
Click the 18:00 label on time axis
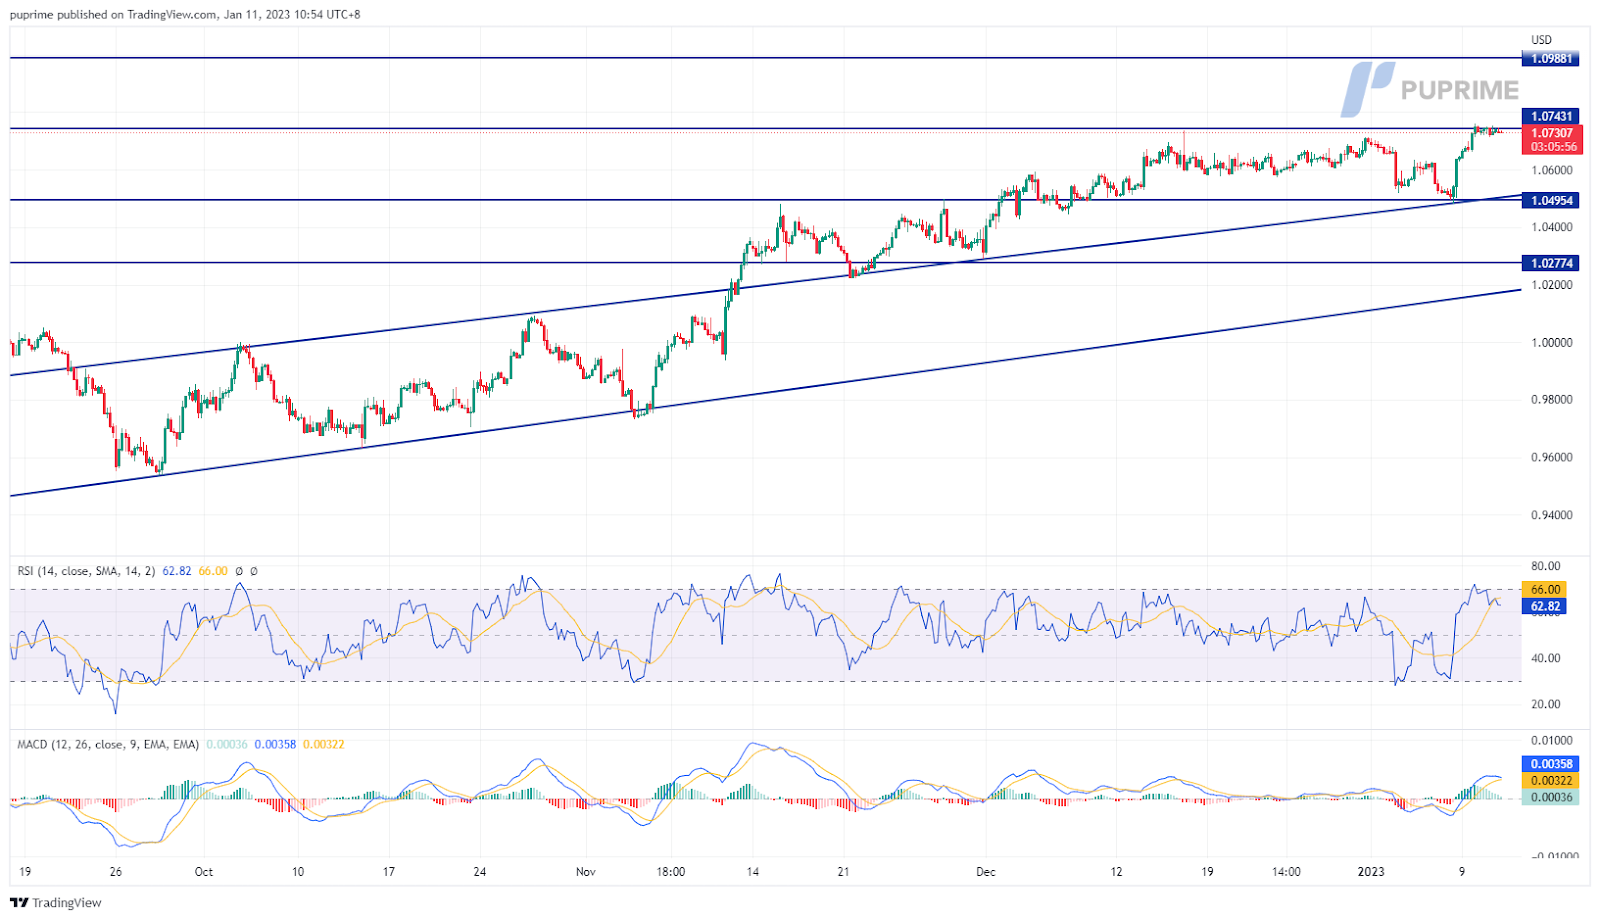coord(671,872)
